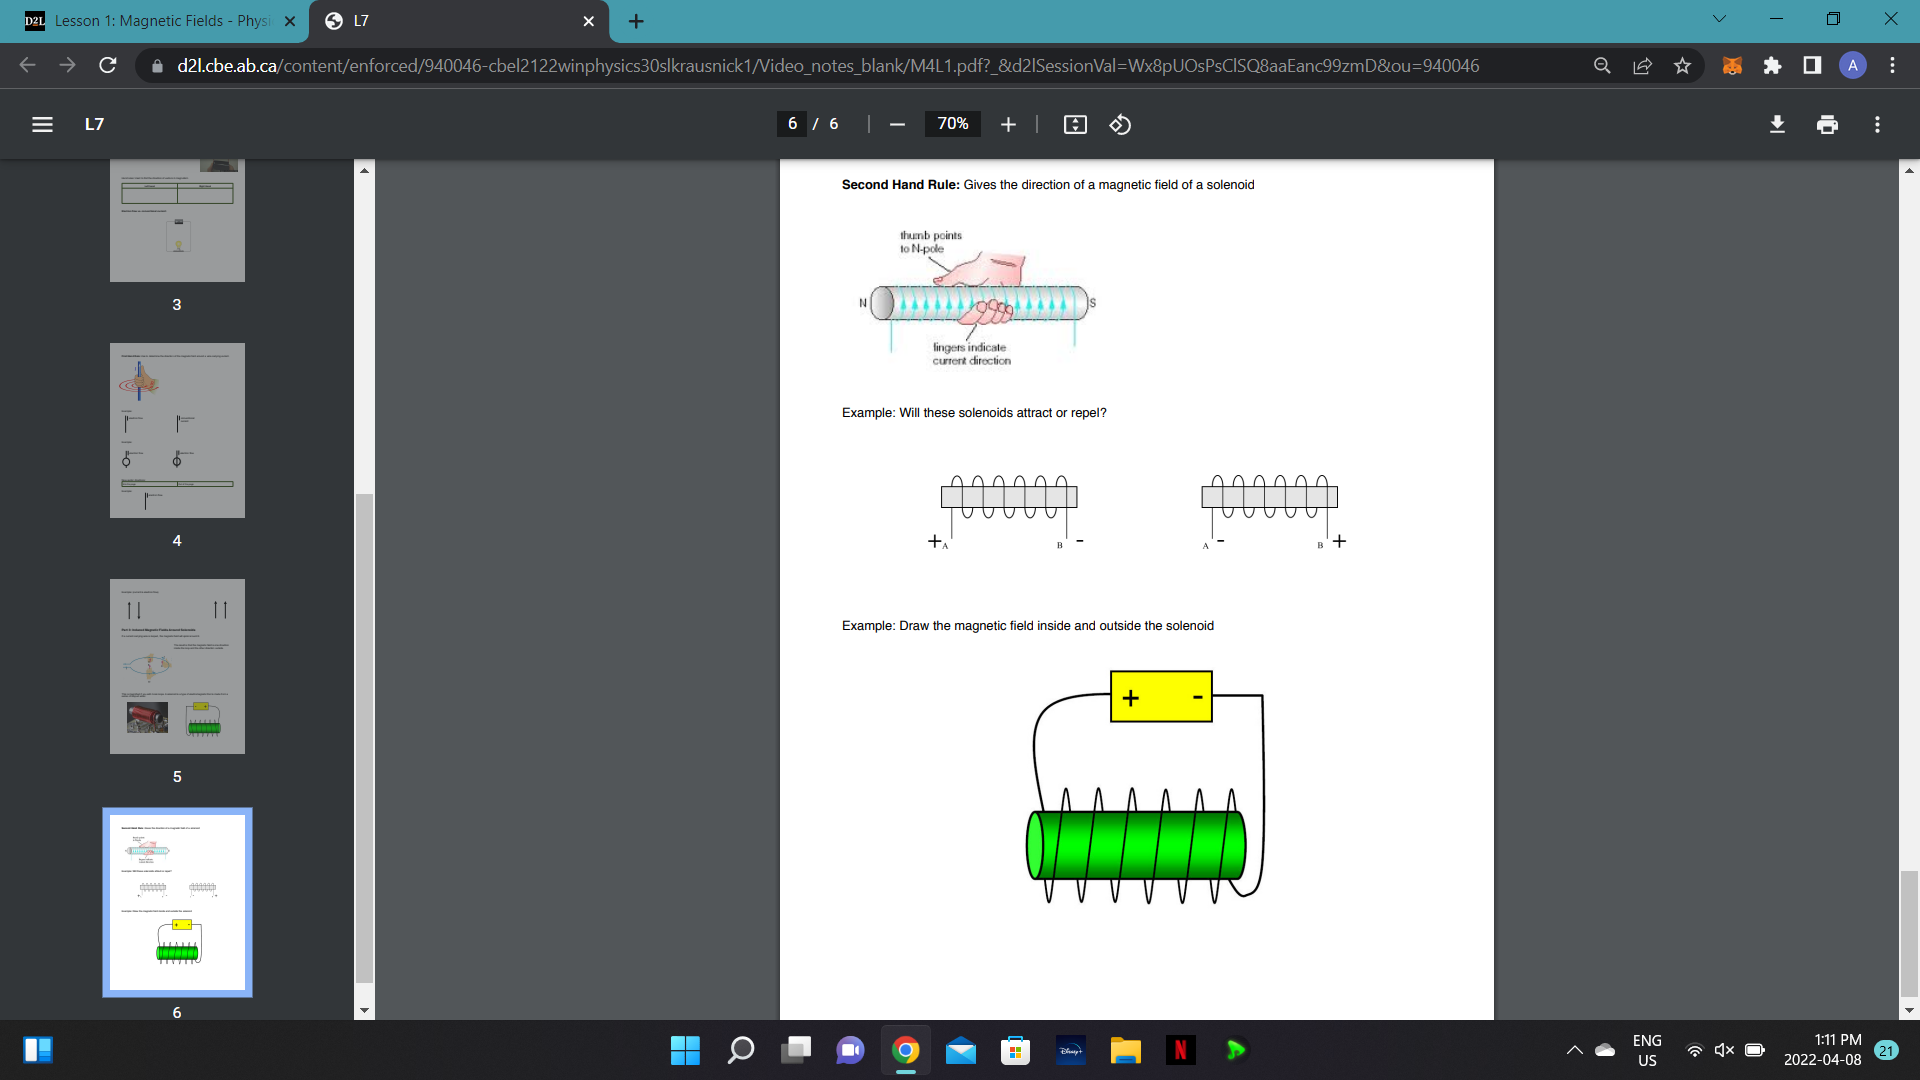The image size is (1920, 1080).
Task: Edit the 70% zoom level field
Action: pyautogui.click(x=952, y=124)
